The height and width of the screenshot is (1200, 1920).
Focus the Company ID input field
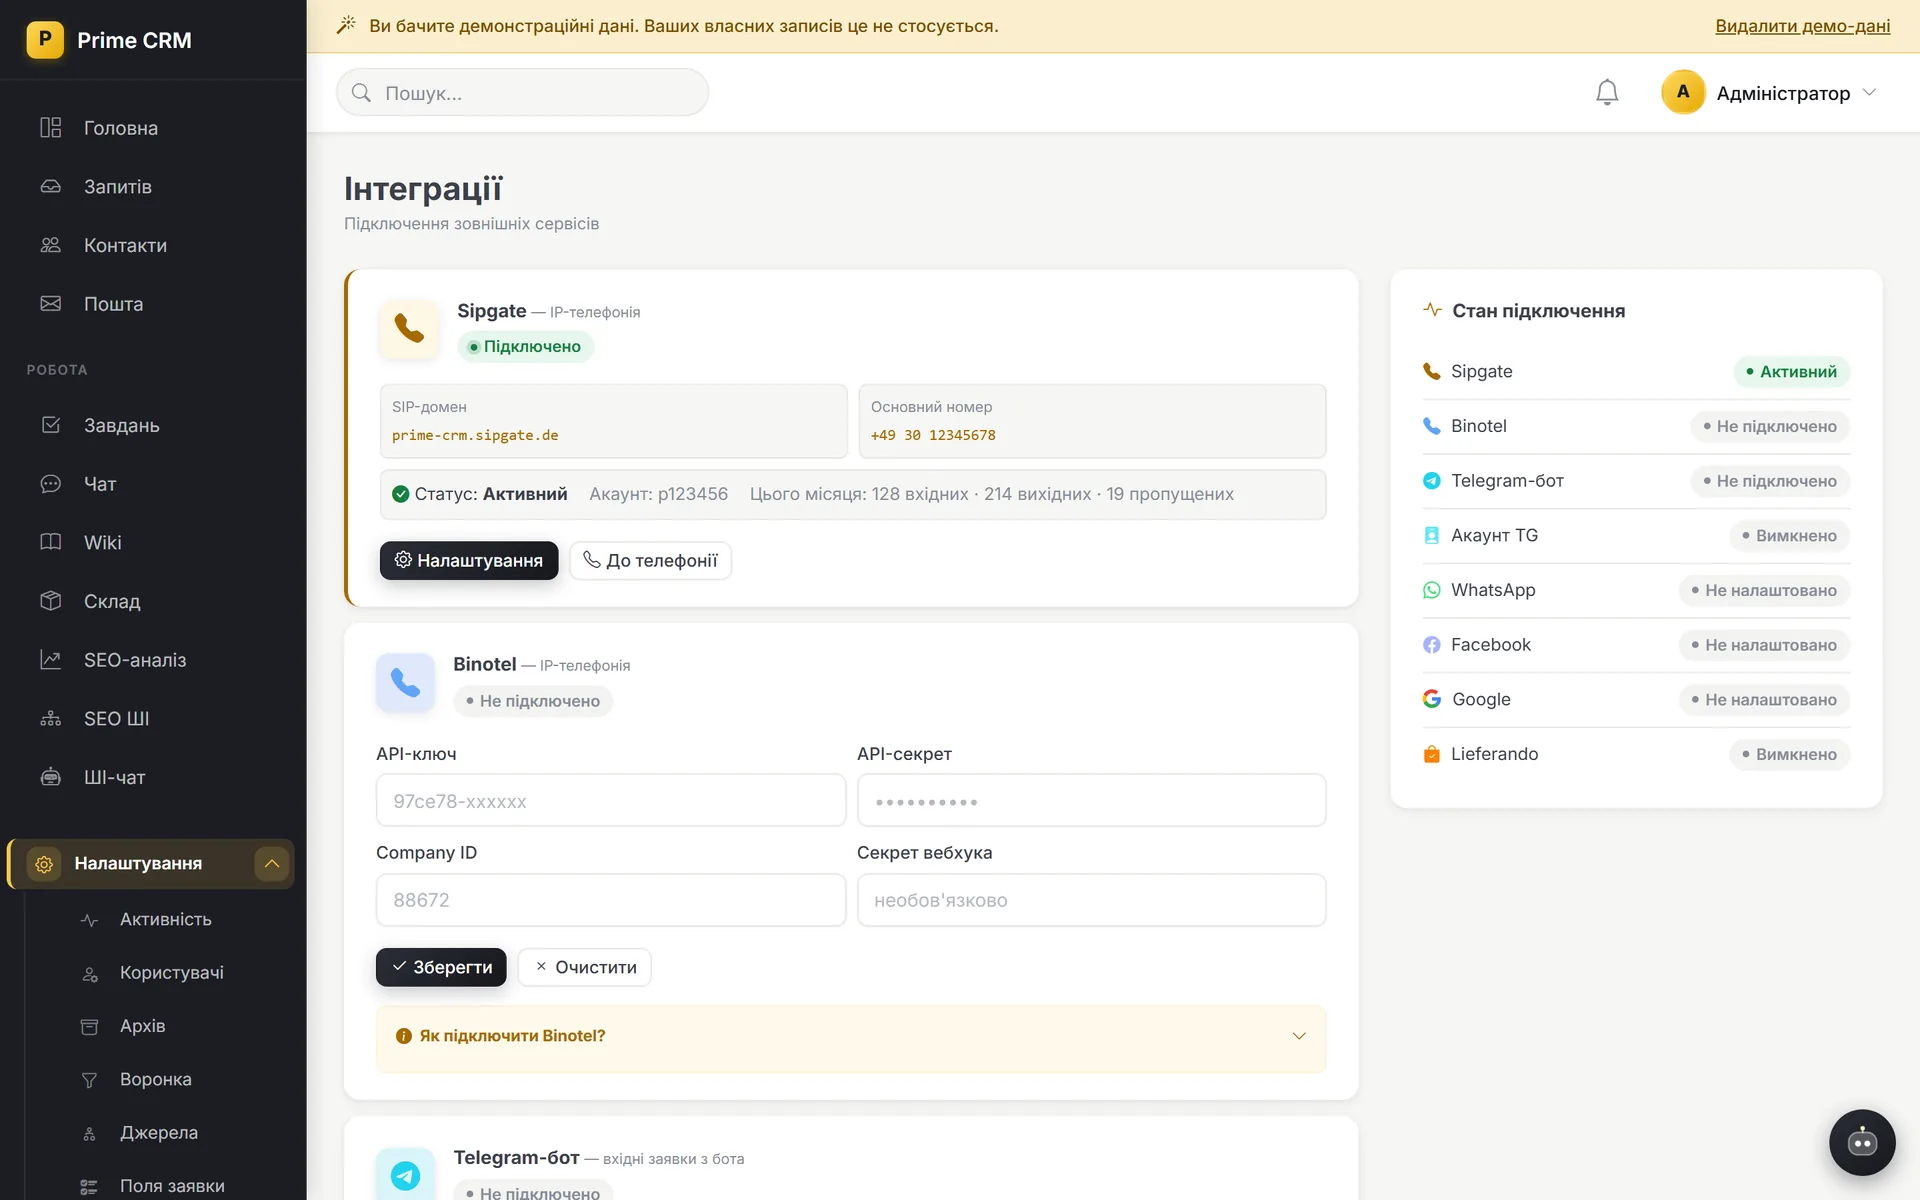point(611,900)
